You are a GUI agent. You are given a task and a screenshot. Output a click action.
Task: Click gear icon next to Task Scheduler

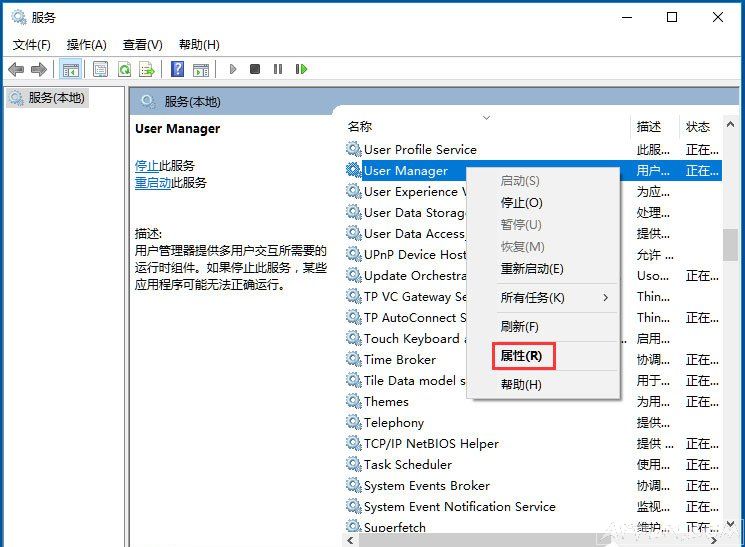(x=353, y=464)
